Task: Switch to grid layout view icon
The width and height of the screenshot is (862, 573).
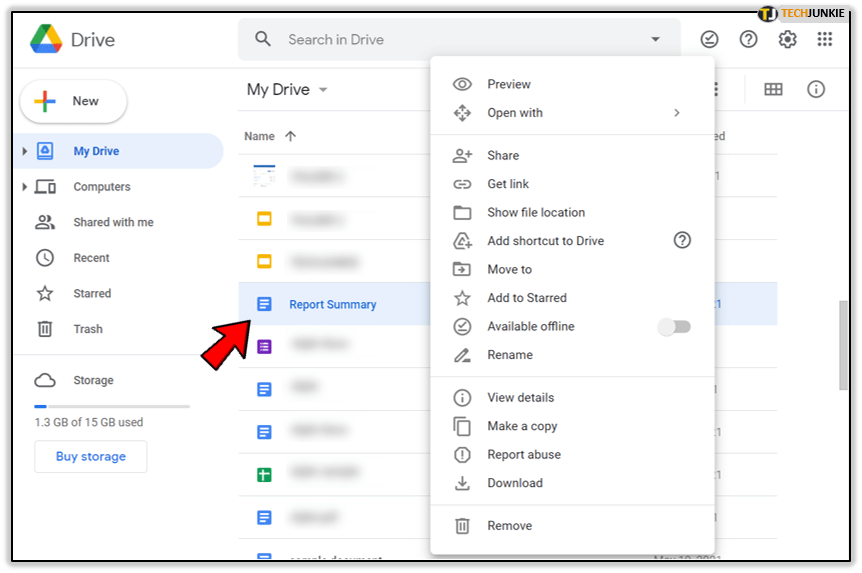Action: pos(773,90)
